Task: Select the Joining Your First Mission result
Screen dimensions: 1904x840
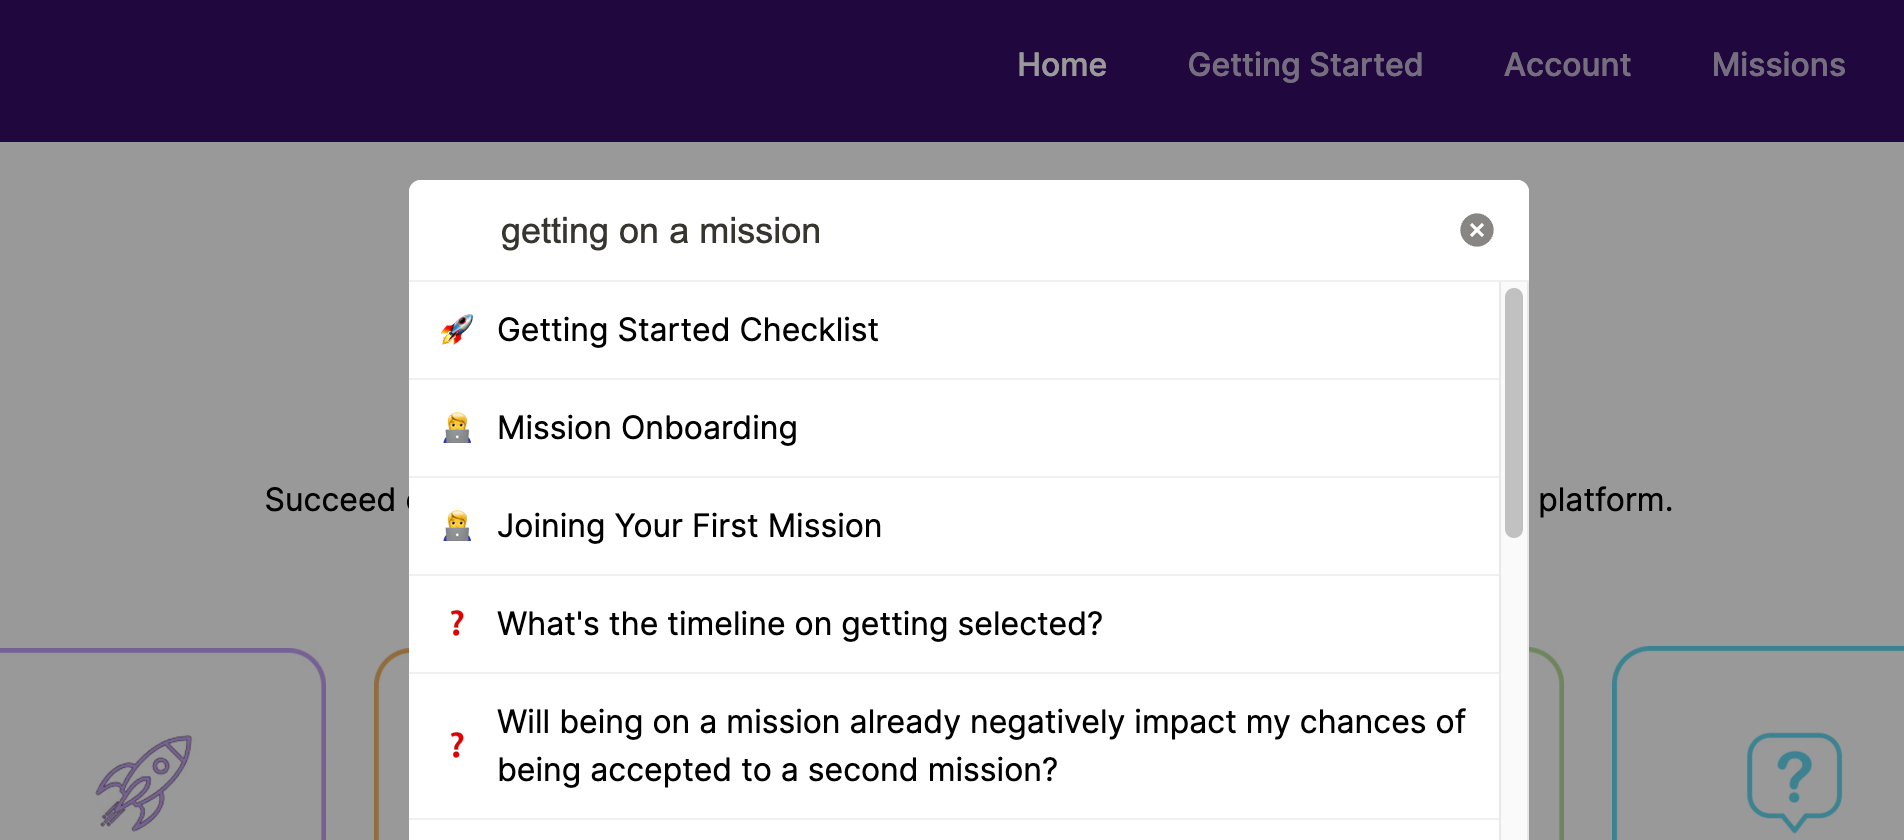Action: [689, 526]
